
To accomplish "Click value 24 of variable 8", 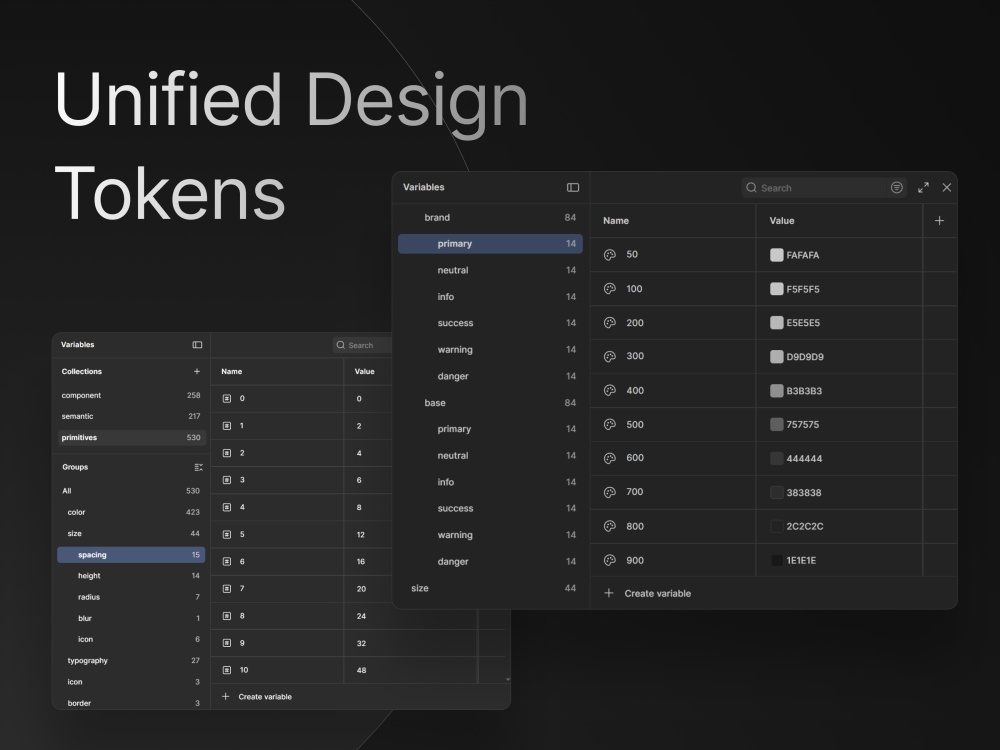I will pyautogui.click(x=361, y=616).
